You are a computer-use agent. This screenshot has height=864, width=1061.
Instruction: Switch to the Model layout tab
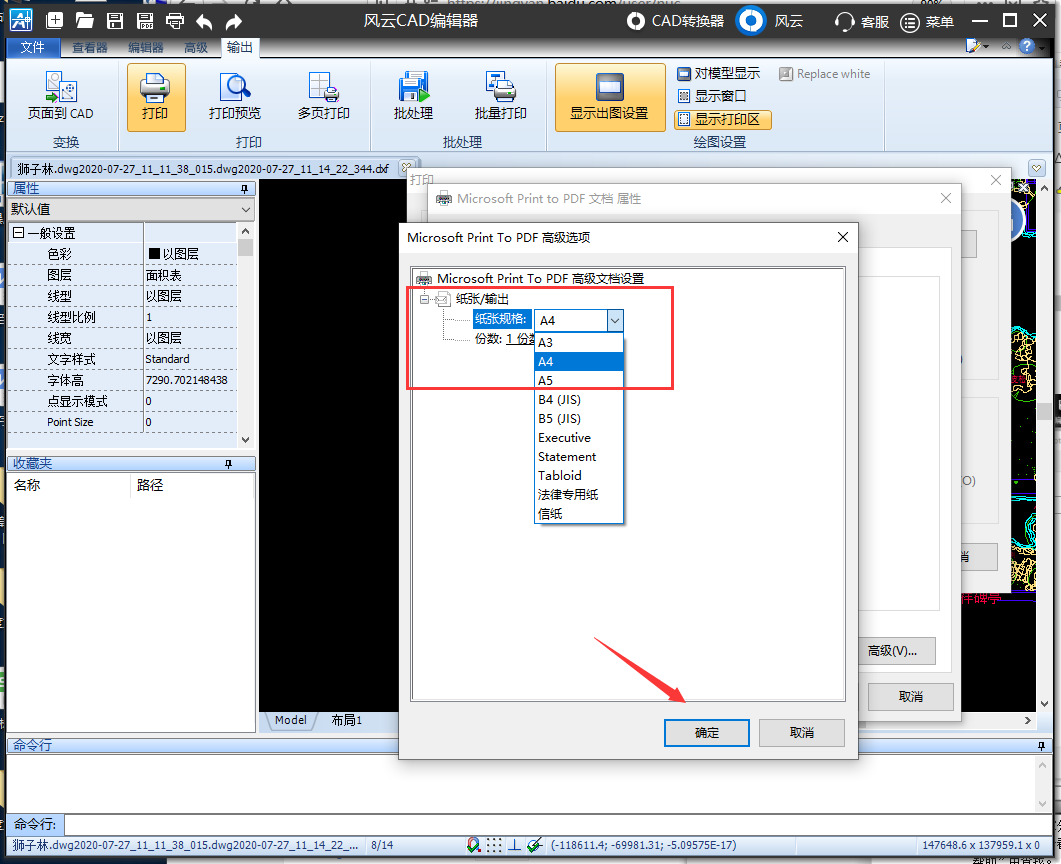point(290,721)
